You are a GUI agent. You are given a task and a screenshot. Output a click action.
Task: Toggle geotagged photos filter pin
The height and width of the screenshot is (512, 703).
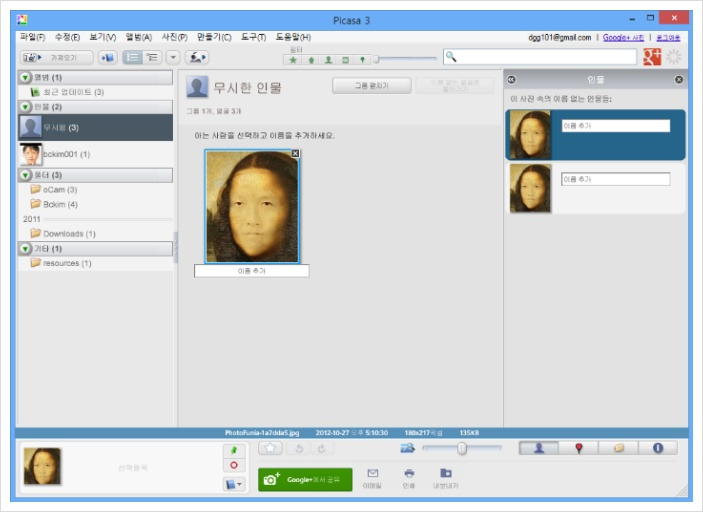[362, 60]
